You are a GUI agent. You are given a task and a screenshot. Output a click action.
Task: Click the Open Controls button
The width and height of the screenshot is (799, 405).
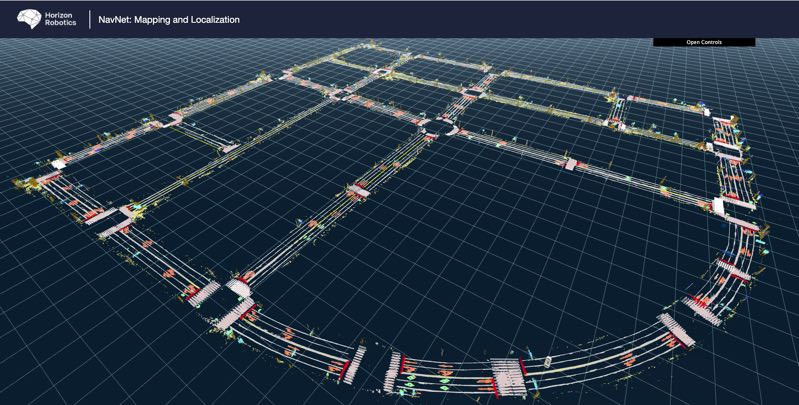pos(704,42)
